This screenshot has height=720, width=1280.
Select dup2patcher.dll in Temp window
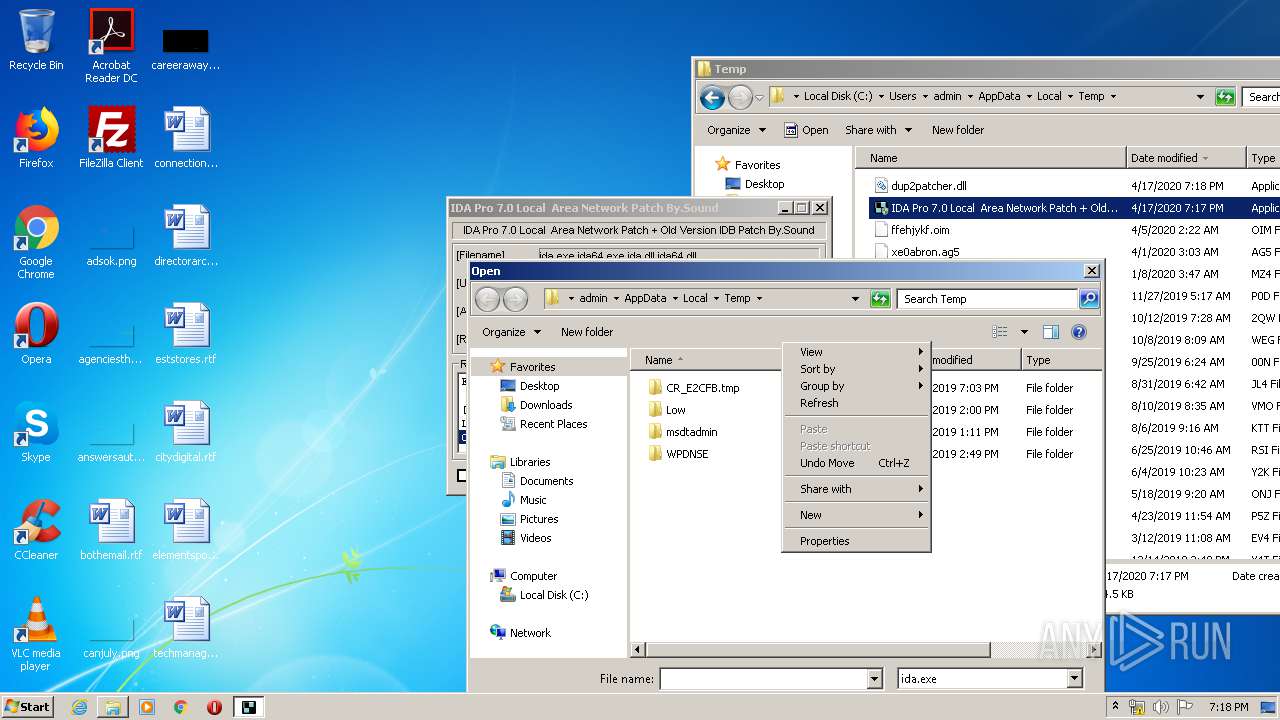pyautogui.click(x=929, y=186)
